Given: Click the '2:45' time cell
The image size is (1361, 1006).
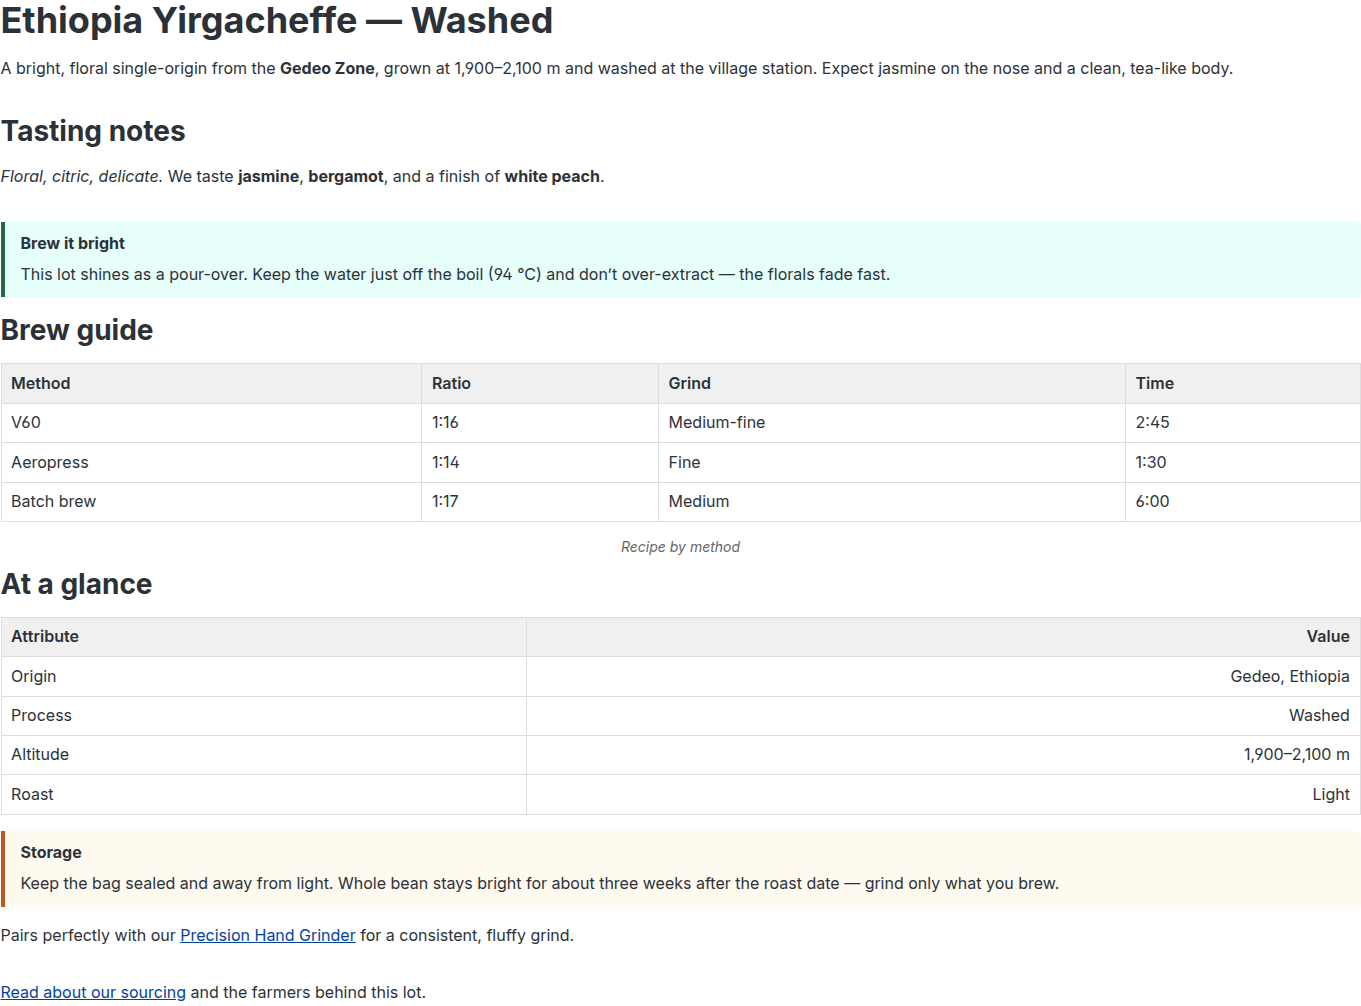Looking at the screenshot, I should point(1243,423).
